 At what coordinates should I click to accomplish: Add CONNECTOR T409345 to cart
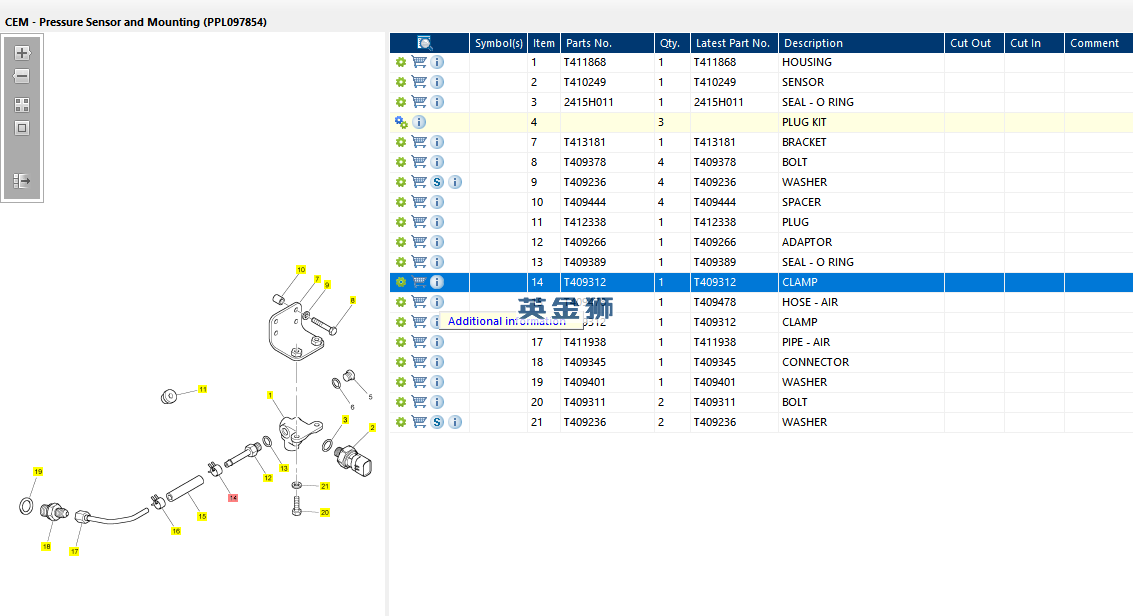(419, 362)
